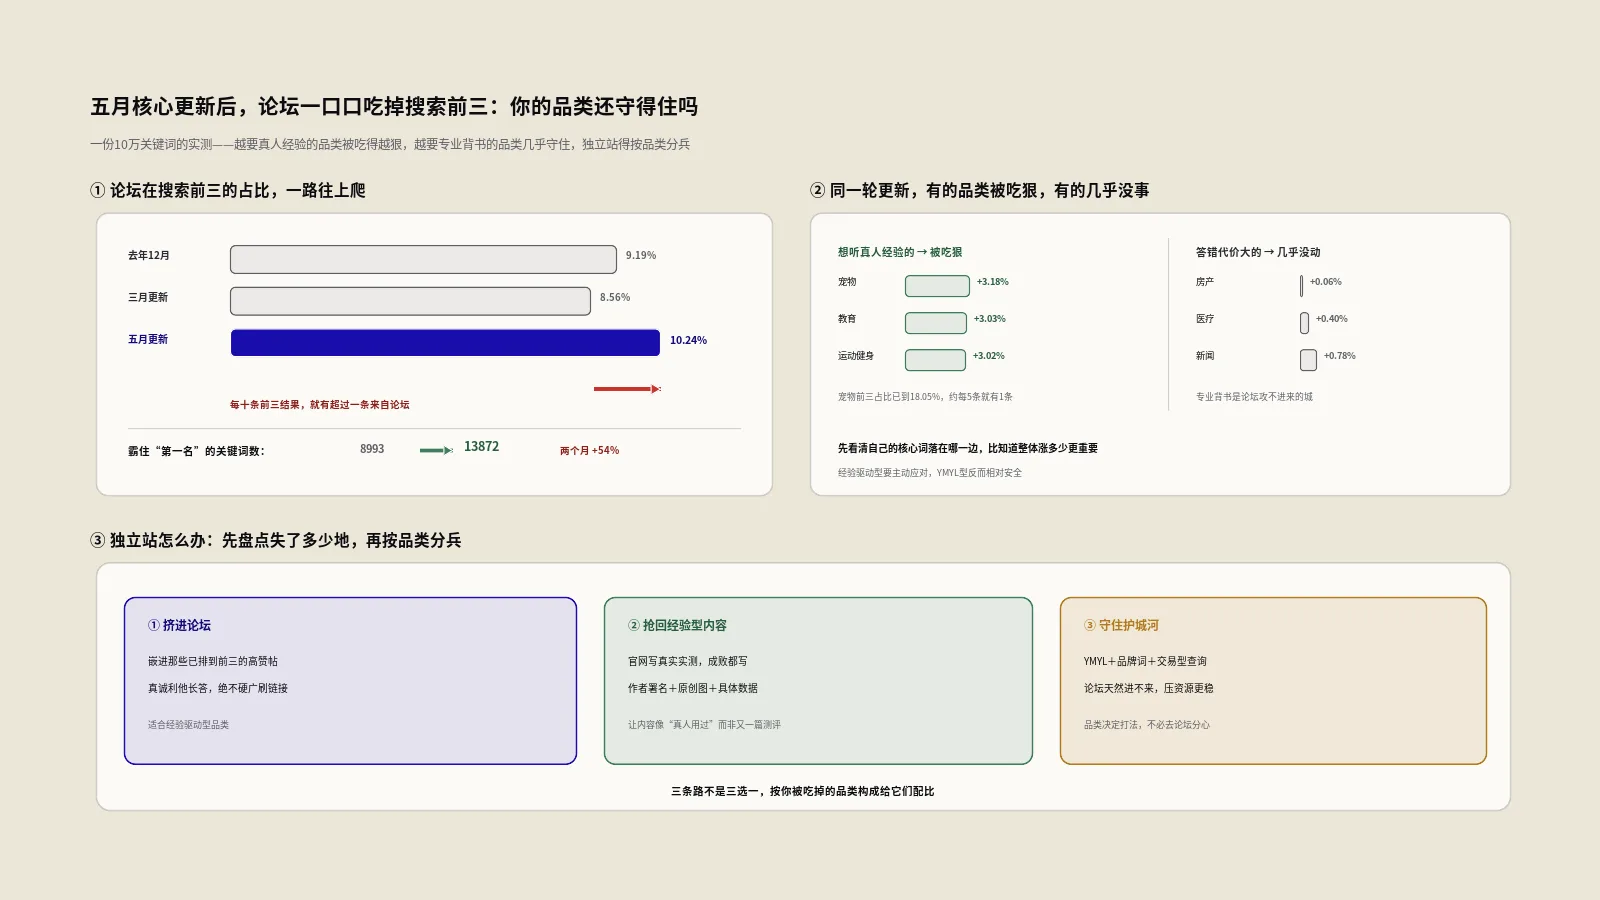This screenshot has width=1600, height=900.
Task: Click the number '8993'
Action: coord(372,449)
